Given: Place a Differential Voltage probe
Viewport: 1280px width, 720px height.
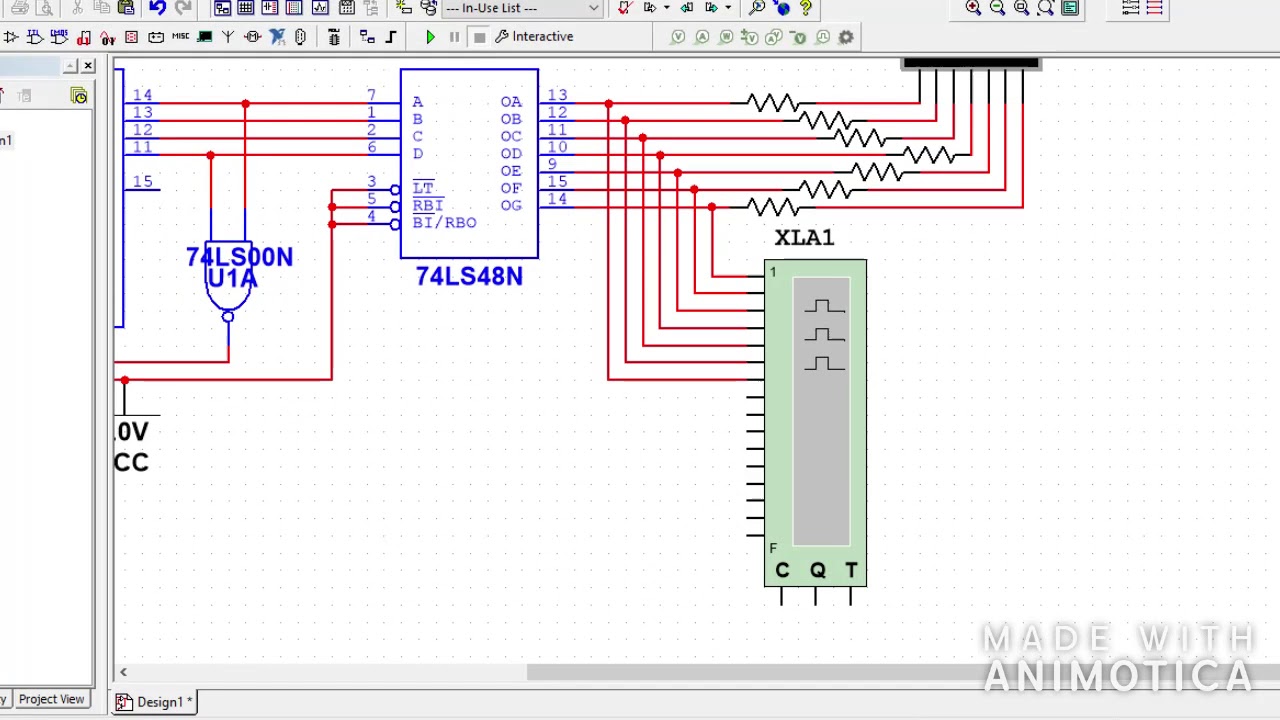Looking at the screenshot, I should click(x=750, y=37).
